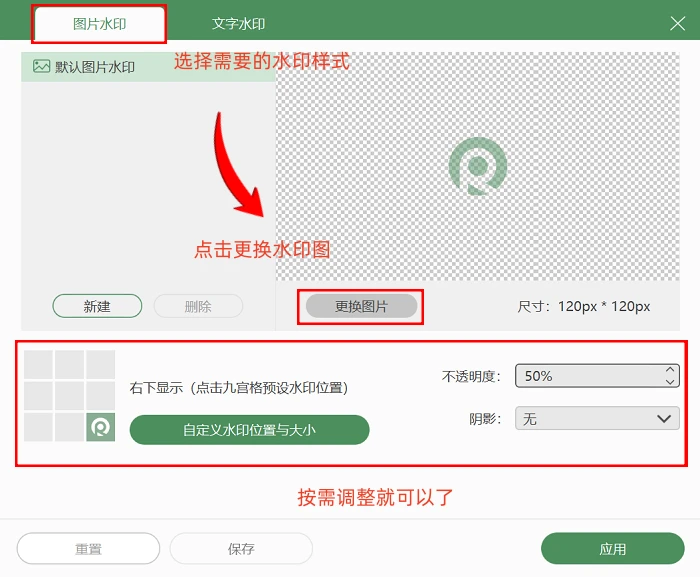Click the bottom-right cell with logo
Screen dimensions: 700x577
point(100,427)
